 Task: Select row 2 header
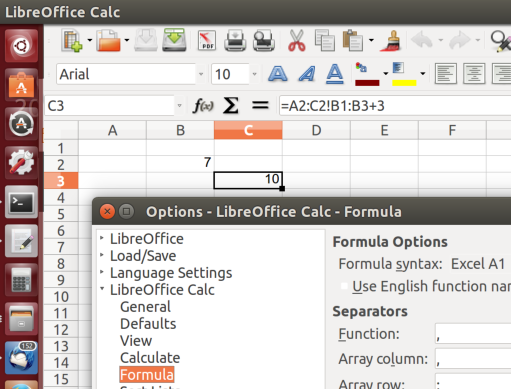61,164
